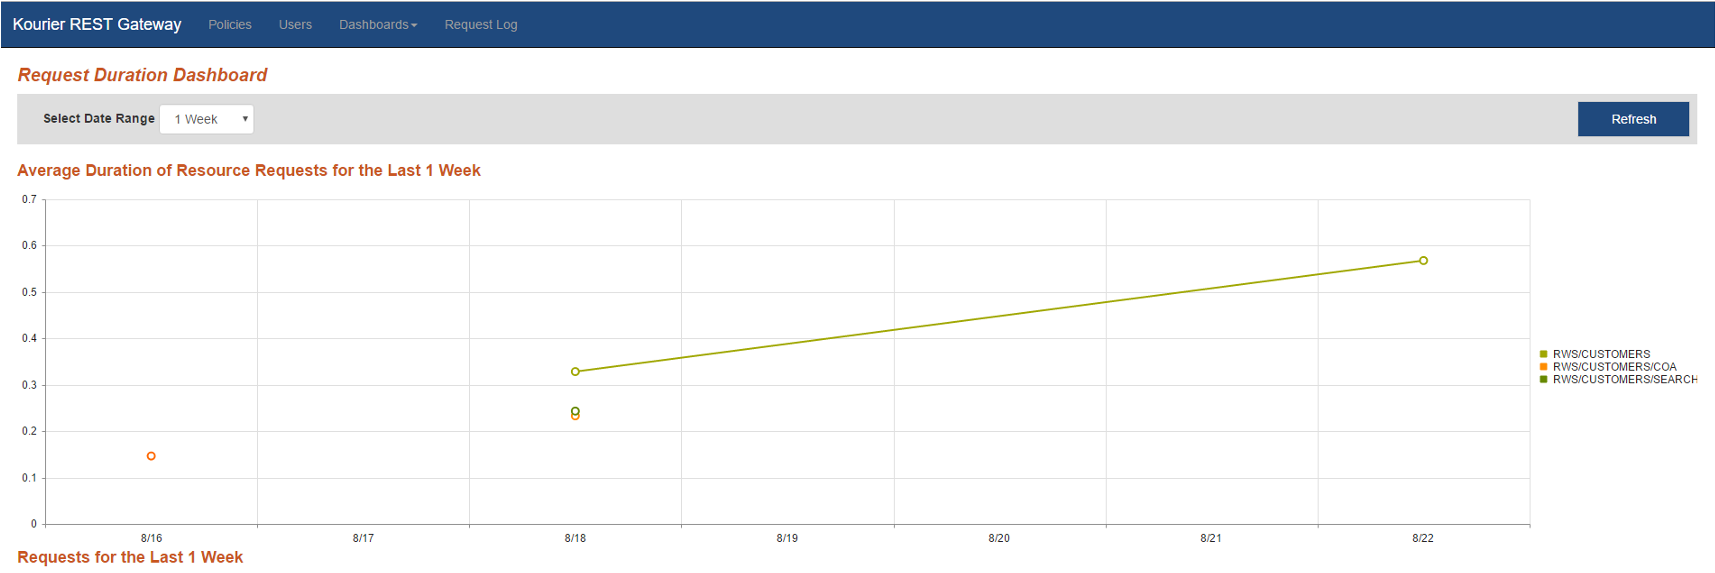Open the Kourier REST Gateway home link
The width and height of the screenshot is (1715, 573).
pyautogui.click(x=97, y=24)
